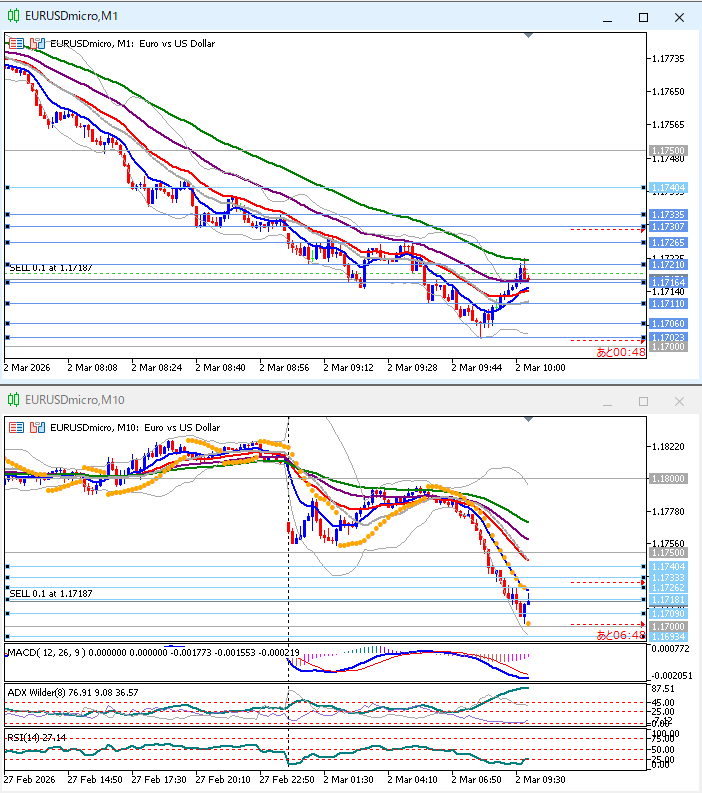The width and height of the screenshot is (702, 793).
Task: Toggle one-click trading icon in M1 chart
Action: click(37, 43)
